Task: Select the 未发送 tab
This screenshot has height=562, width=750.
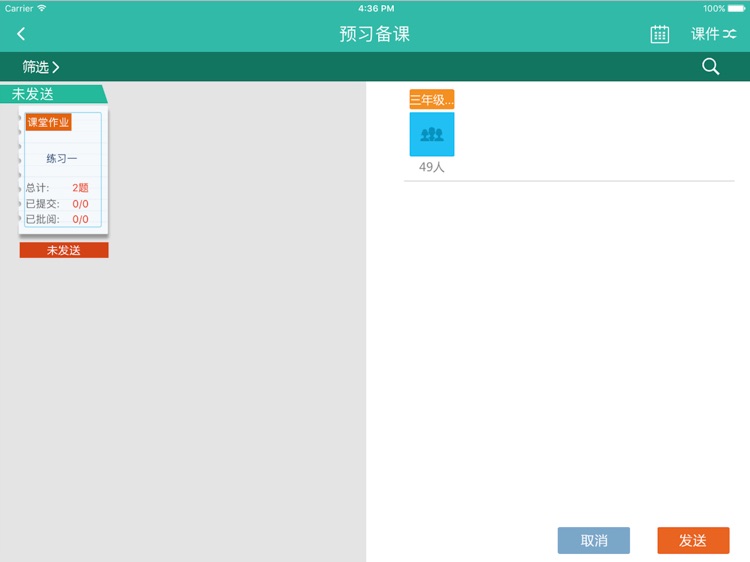Action: pyautogui.click(x=53, y=94)
